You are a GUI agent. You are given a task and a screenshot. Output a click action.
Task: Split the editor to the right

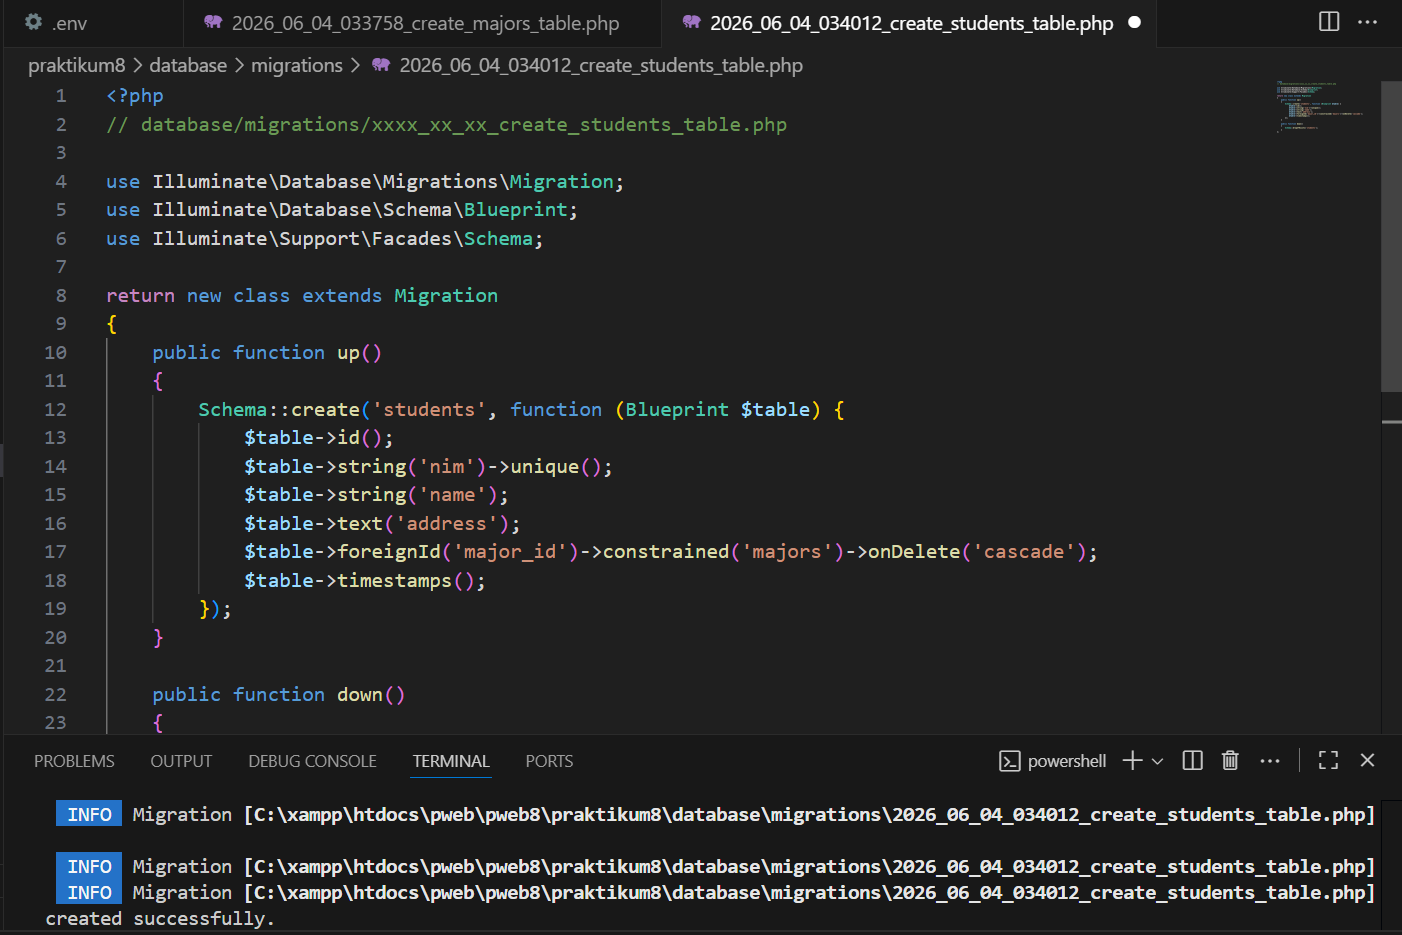click(x=1329, y=22)
